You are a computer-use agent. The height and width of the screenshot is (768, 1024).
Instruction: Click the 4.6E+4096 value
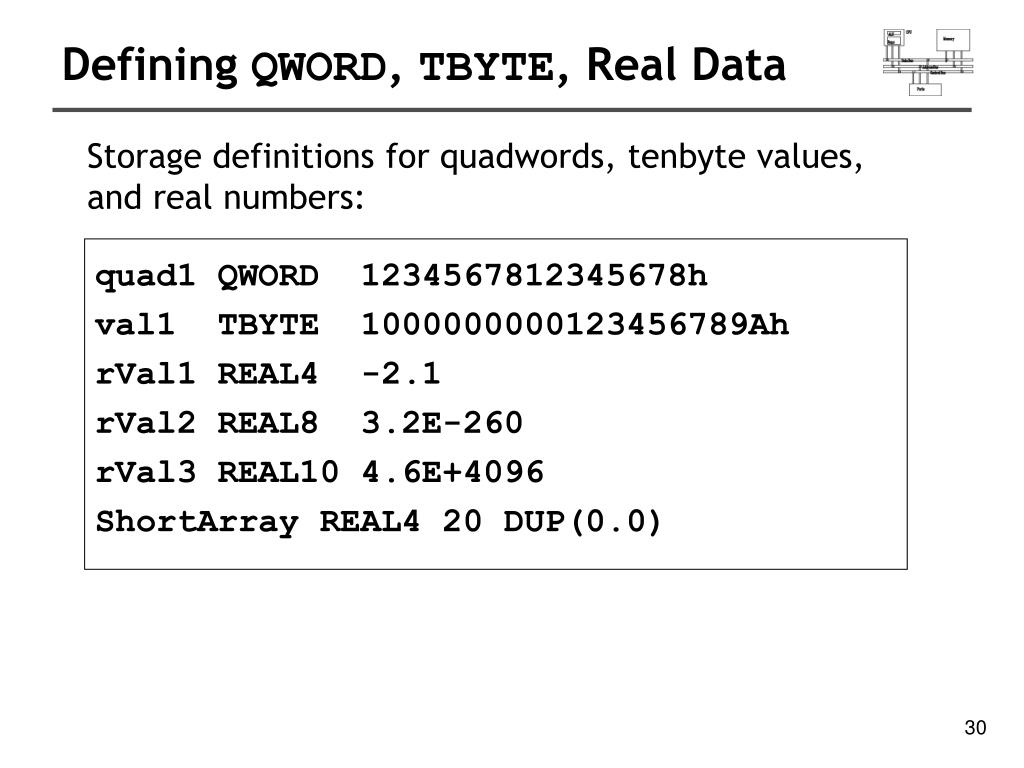[453, 472]
